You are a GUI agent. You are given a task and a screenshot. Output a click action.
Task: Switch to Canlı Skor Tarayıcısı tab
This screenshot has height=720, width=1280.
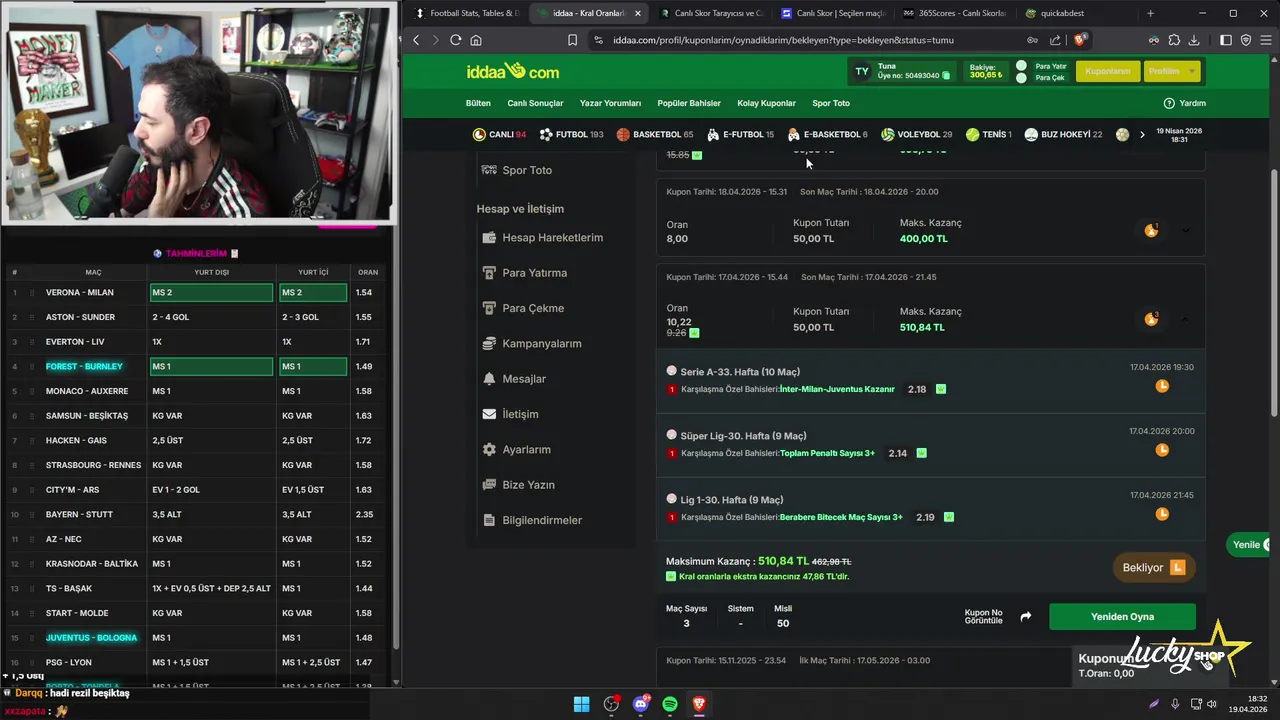click(711, 13)
